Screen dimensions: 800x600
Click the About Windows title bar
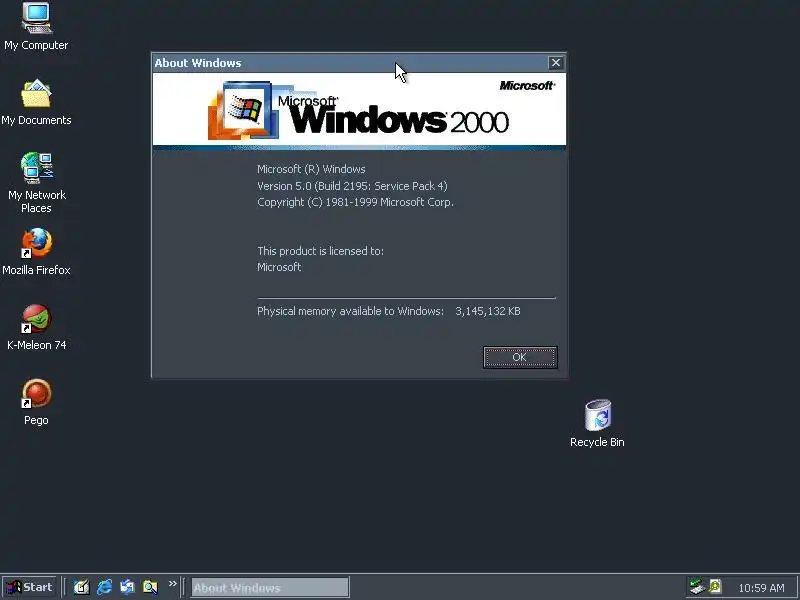coord(349,63)
